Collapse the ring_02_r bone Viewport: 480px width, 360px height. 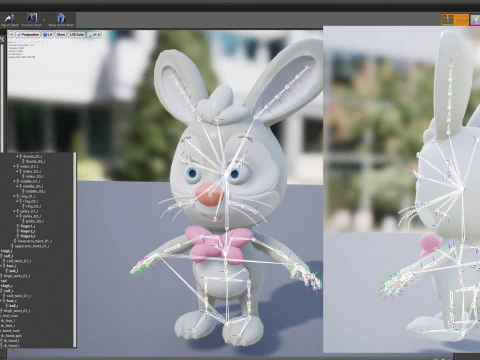pos(17,201)
